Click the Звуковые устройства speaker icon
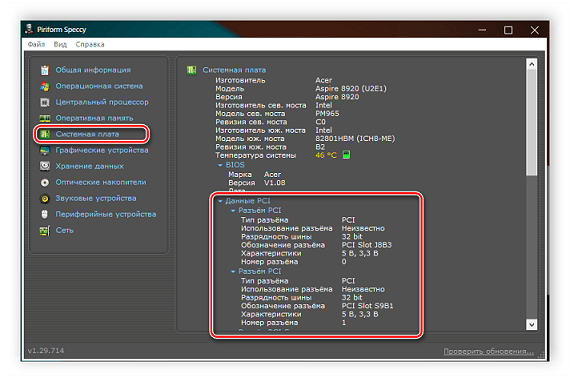 45,198
